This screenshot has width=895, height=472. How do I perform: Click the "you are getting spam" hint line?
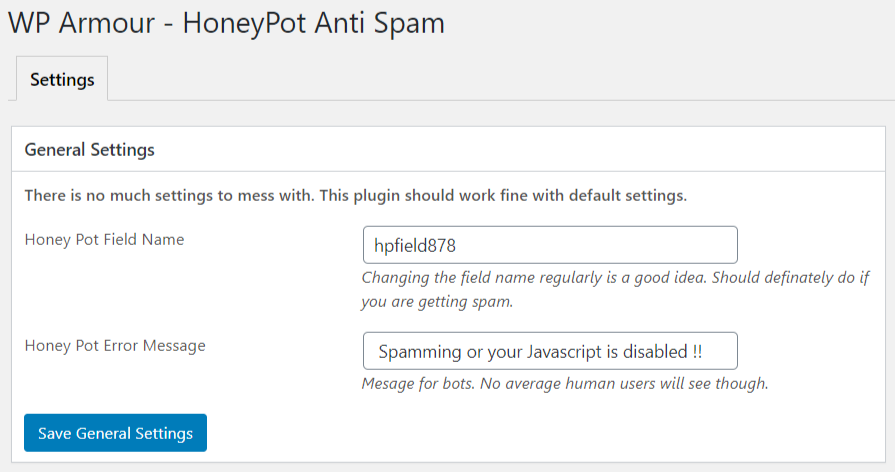pyautogui.click(x=437, y=301)
